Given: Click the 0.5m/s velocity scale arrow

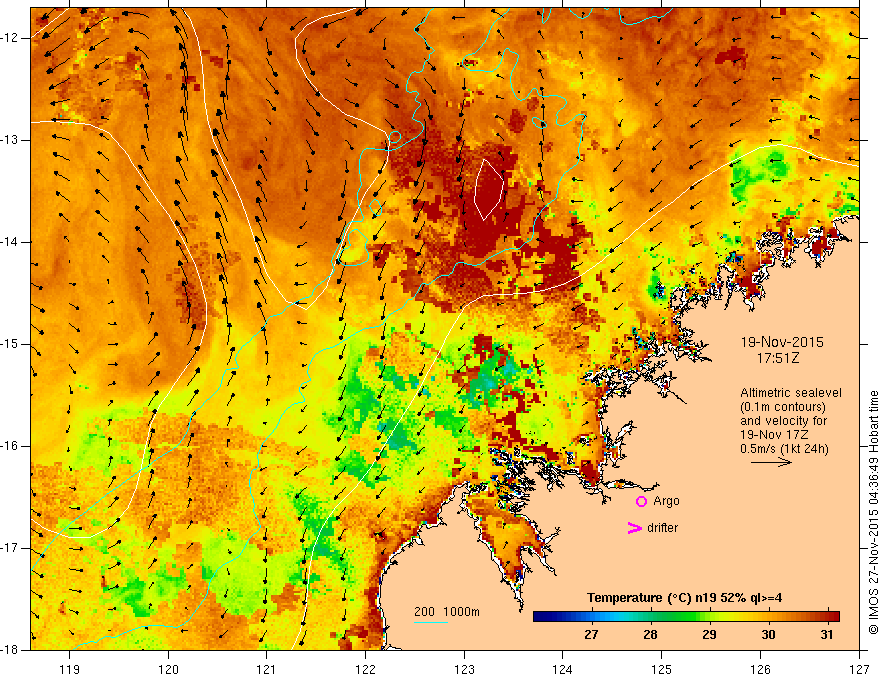Looking at the screenshot, I should [x=771, y=463].
